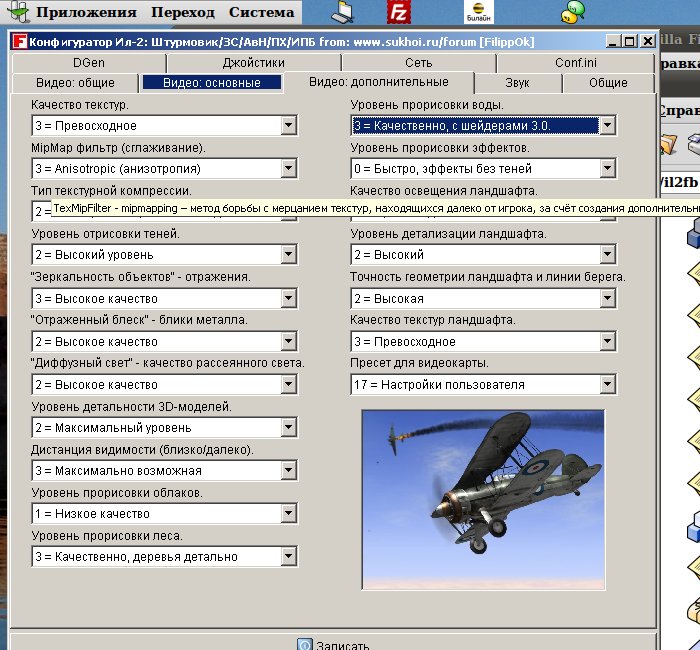Screen dimensions: 700x650
Task: Open the green chat bubbles messenger icon
Action: (x=572, y=12)
